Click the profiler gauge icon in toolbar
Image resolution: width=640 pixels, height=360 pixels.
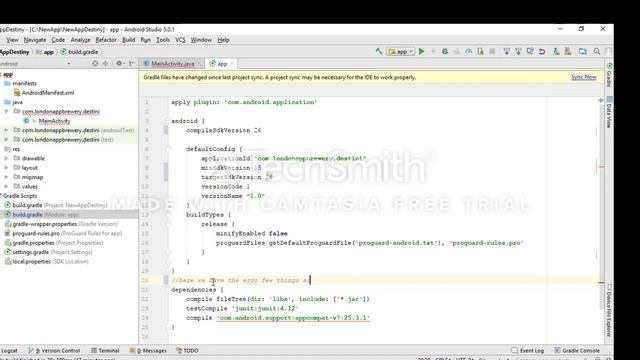coord(469,51)
